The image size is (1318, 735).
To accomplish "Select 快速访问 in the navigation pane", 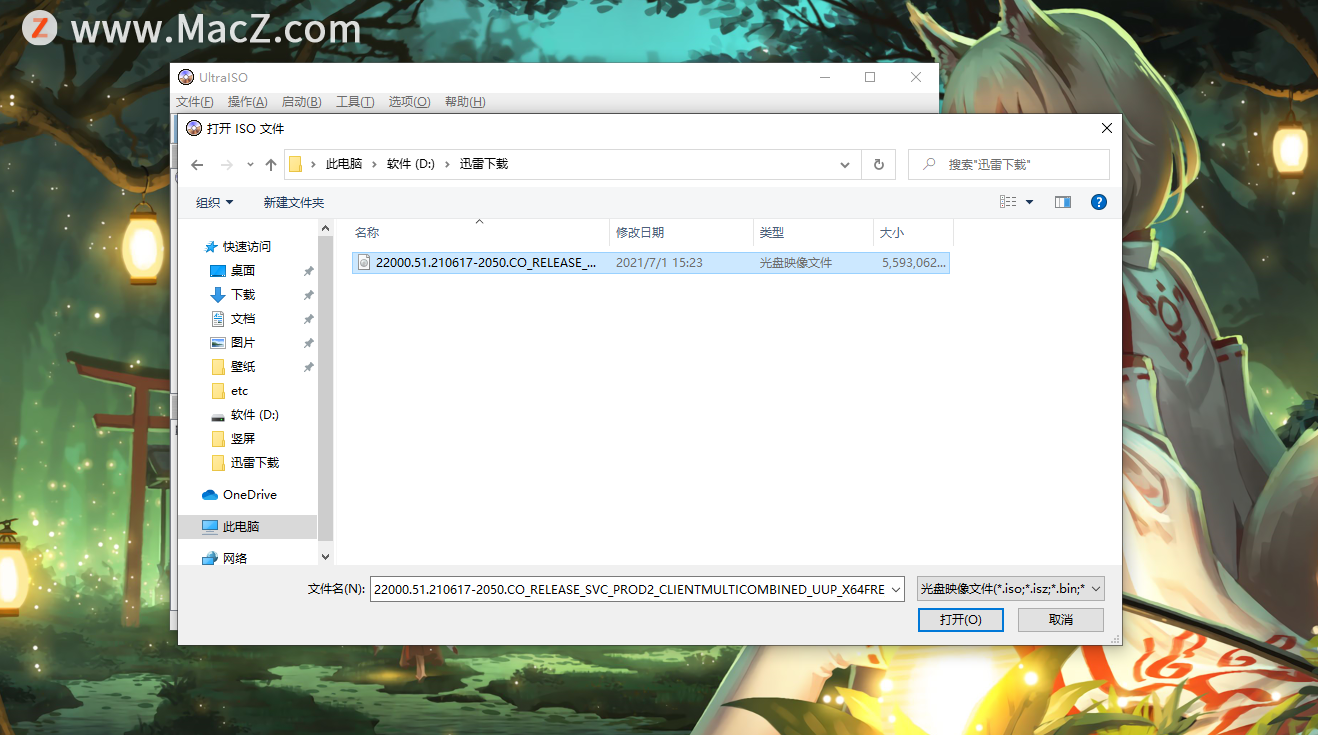I will pos(246,246).
